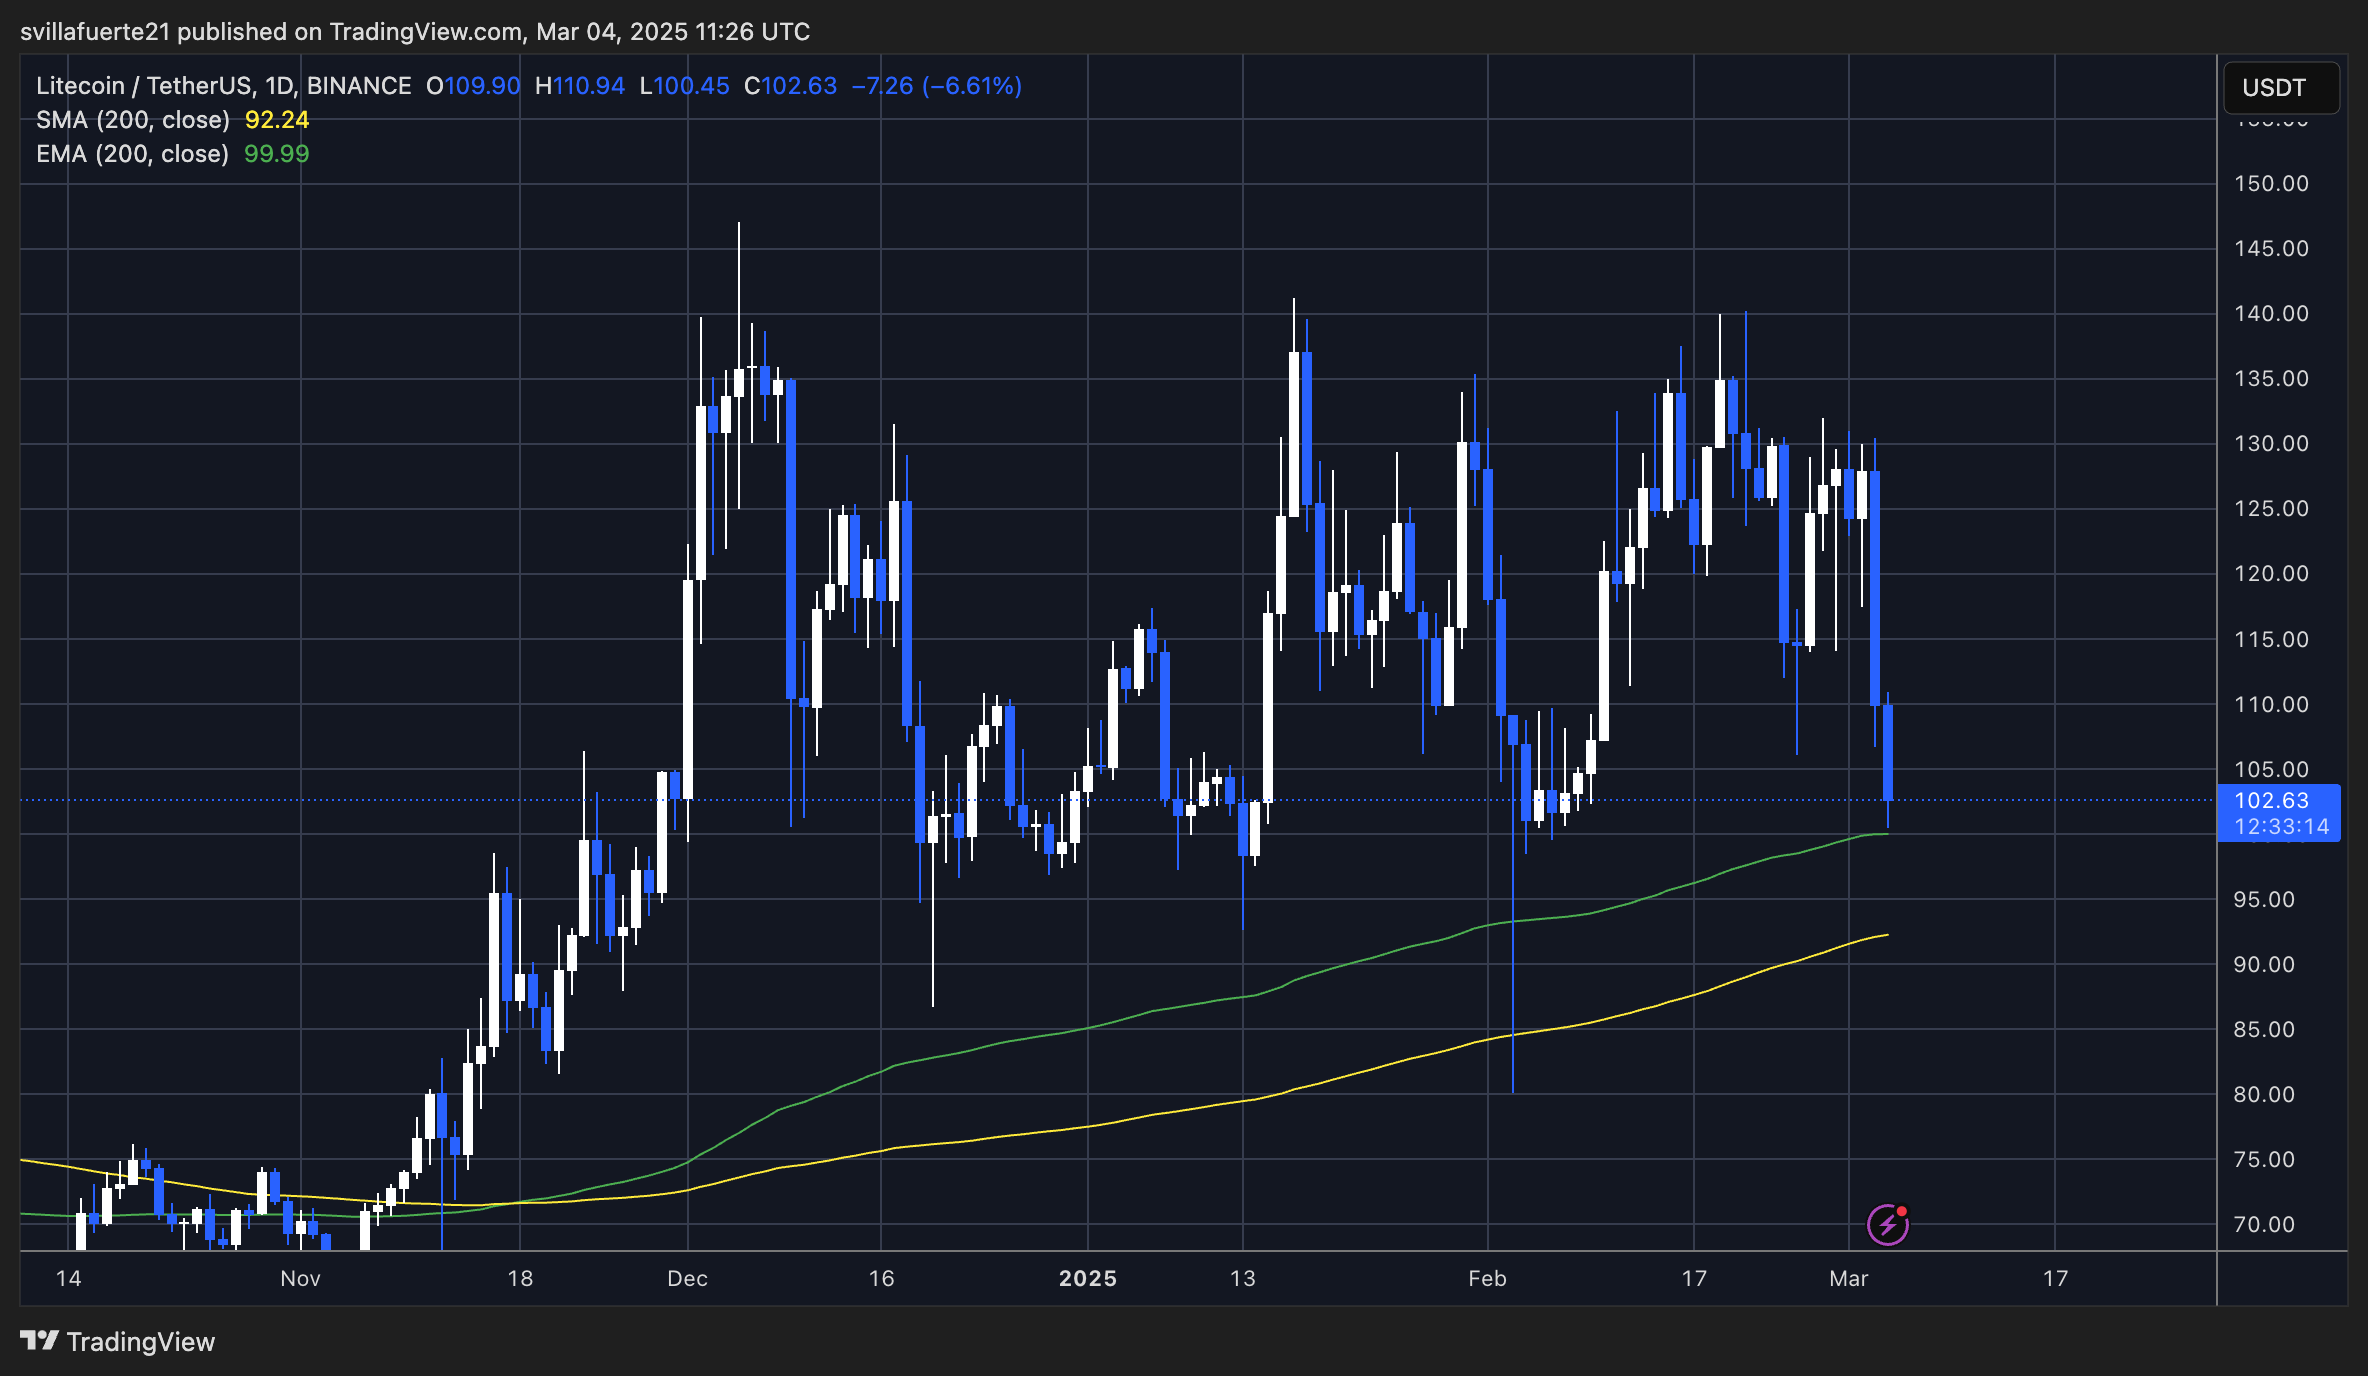The image size is (2368, 1376).
Task: Select the 2025 label on the time axis
Action: pyautogui.click(x=1089, y=1278)
